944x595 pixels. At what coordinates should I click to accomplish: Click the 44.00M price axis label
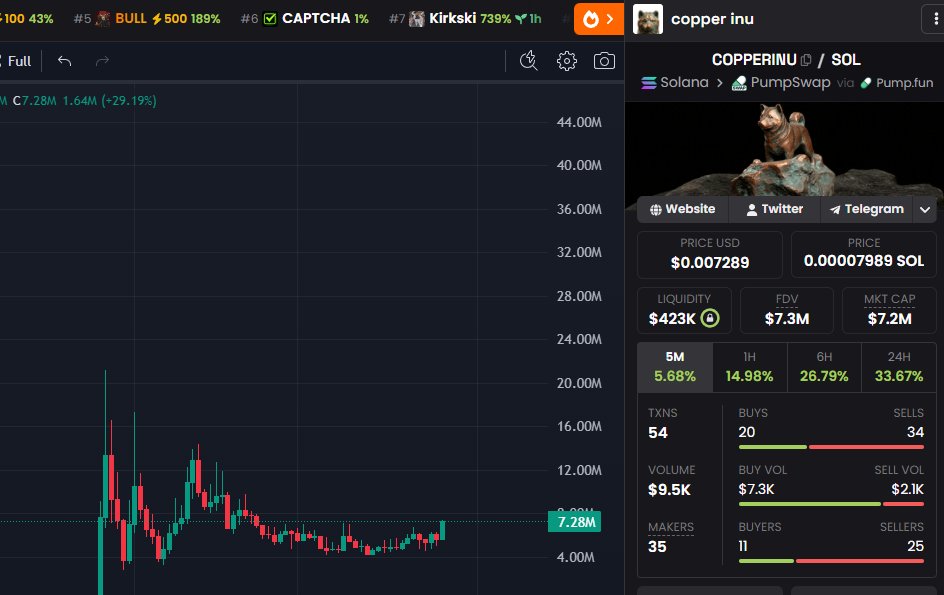pyautogui.click(x=579, y=122)
